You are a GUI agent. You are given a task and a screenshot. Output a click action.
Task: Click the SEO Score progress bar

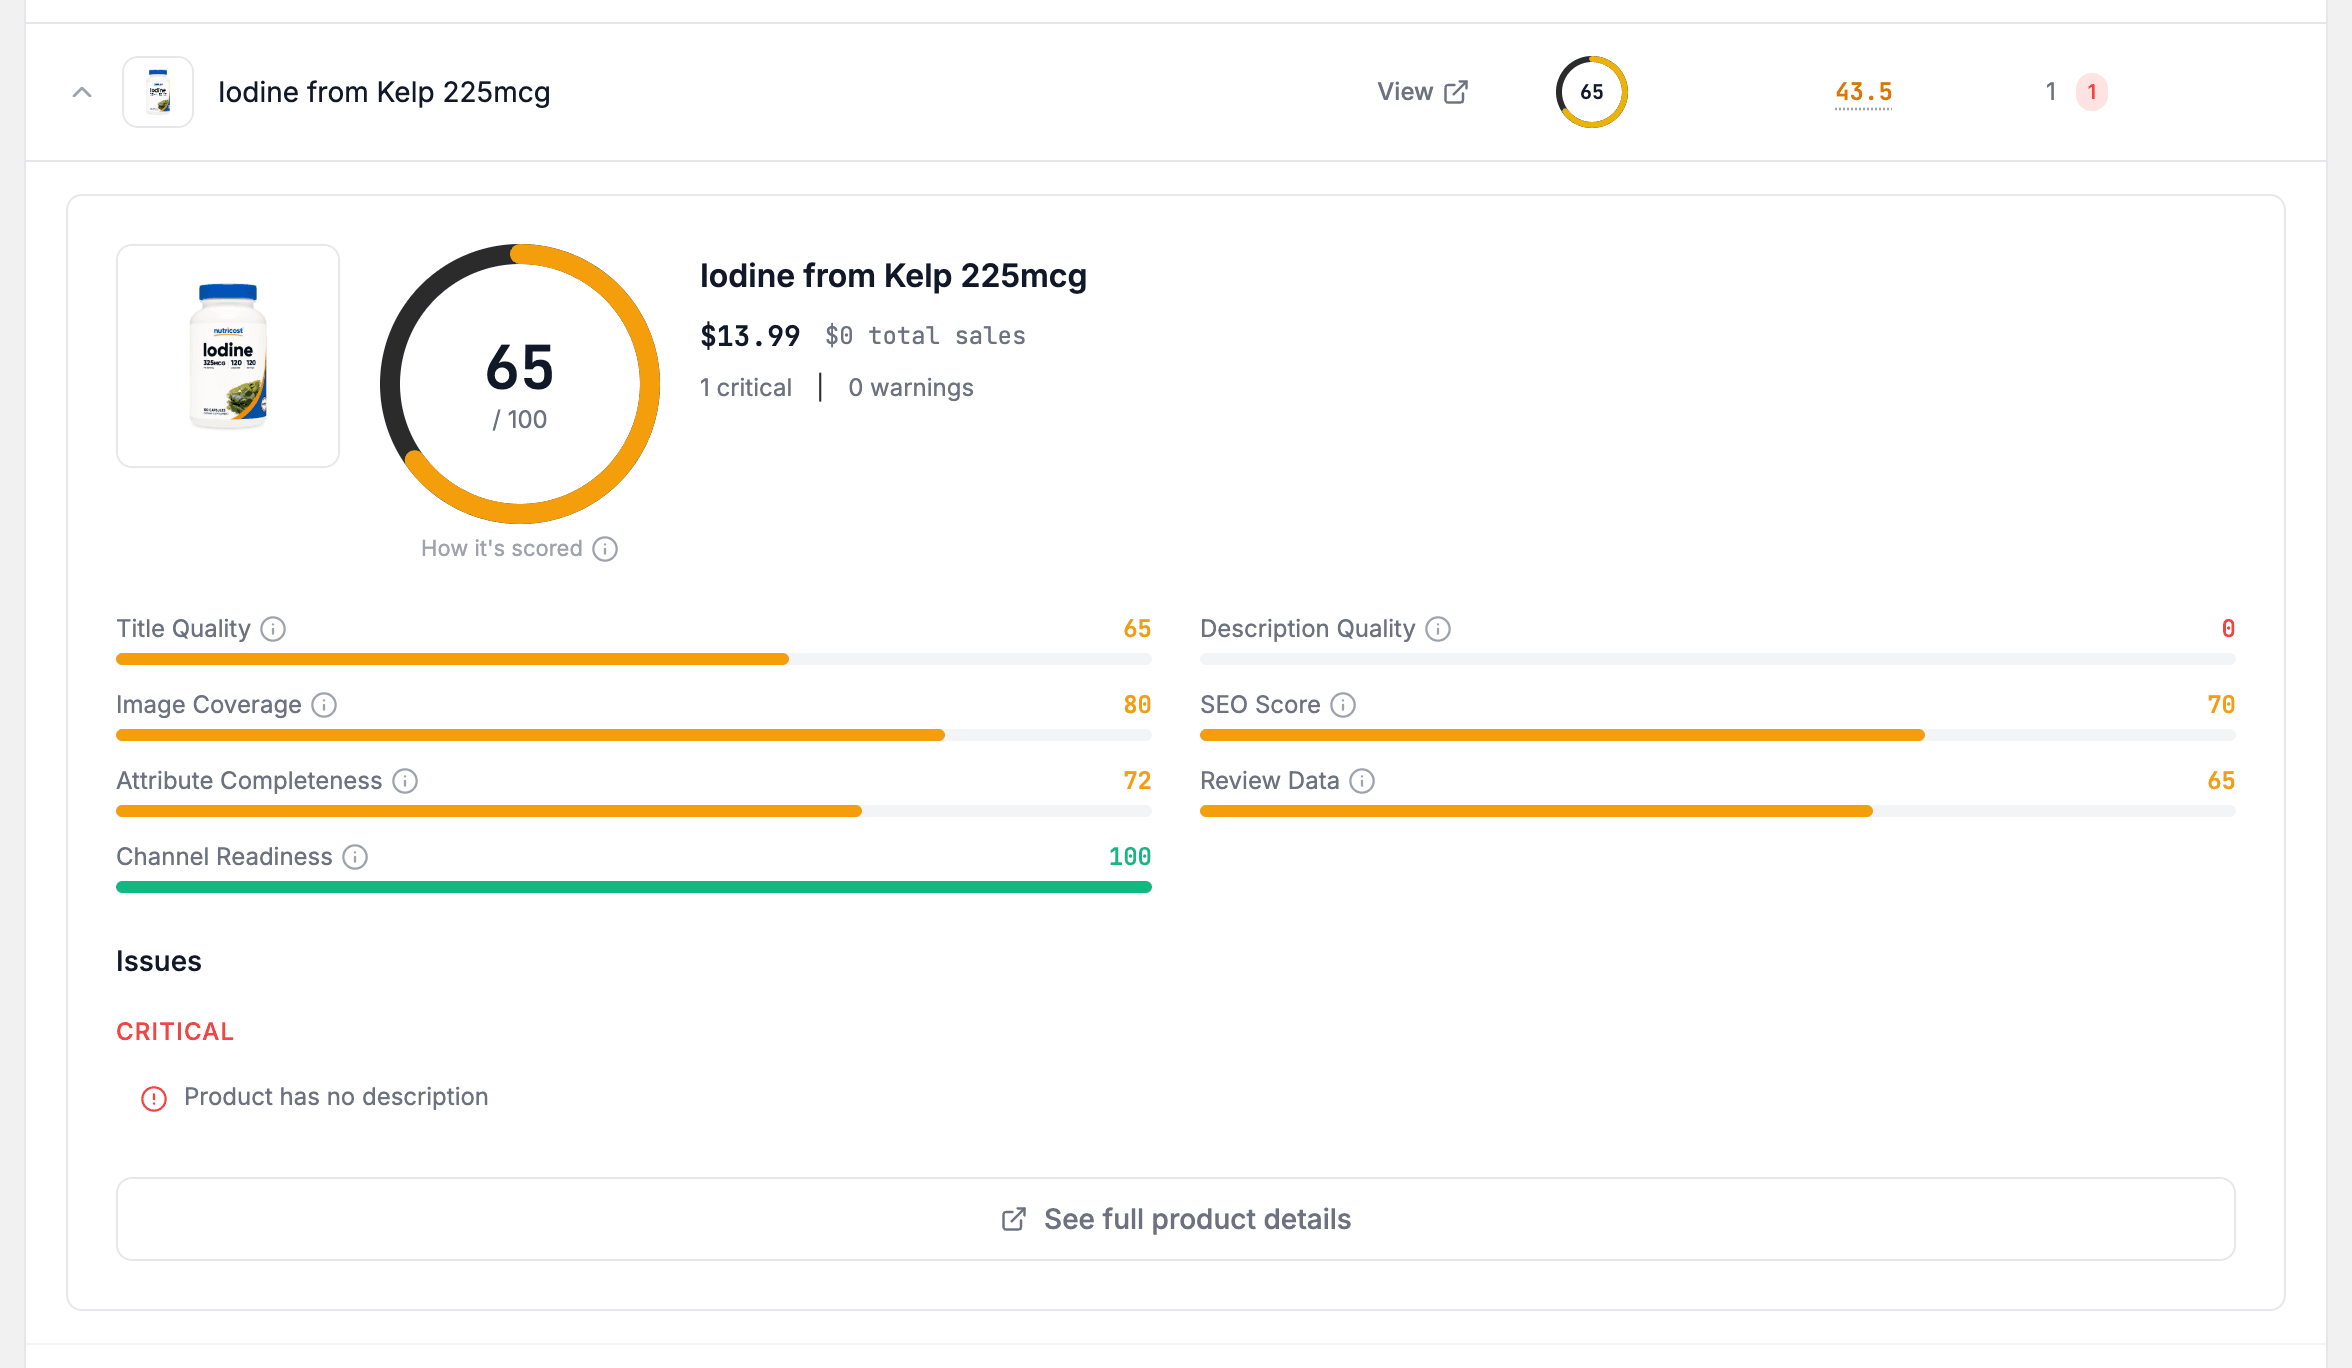pos(1718,735)
